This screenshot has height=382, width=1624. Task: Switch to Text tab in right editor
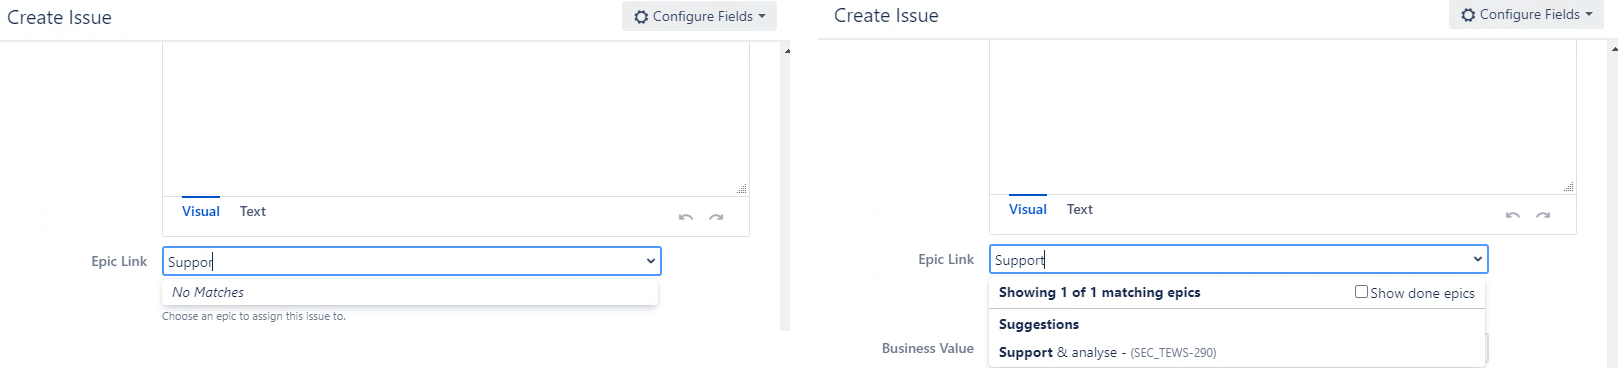(1080, 209)
